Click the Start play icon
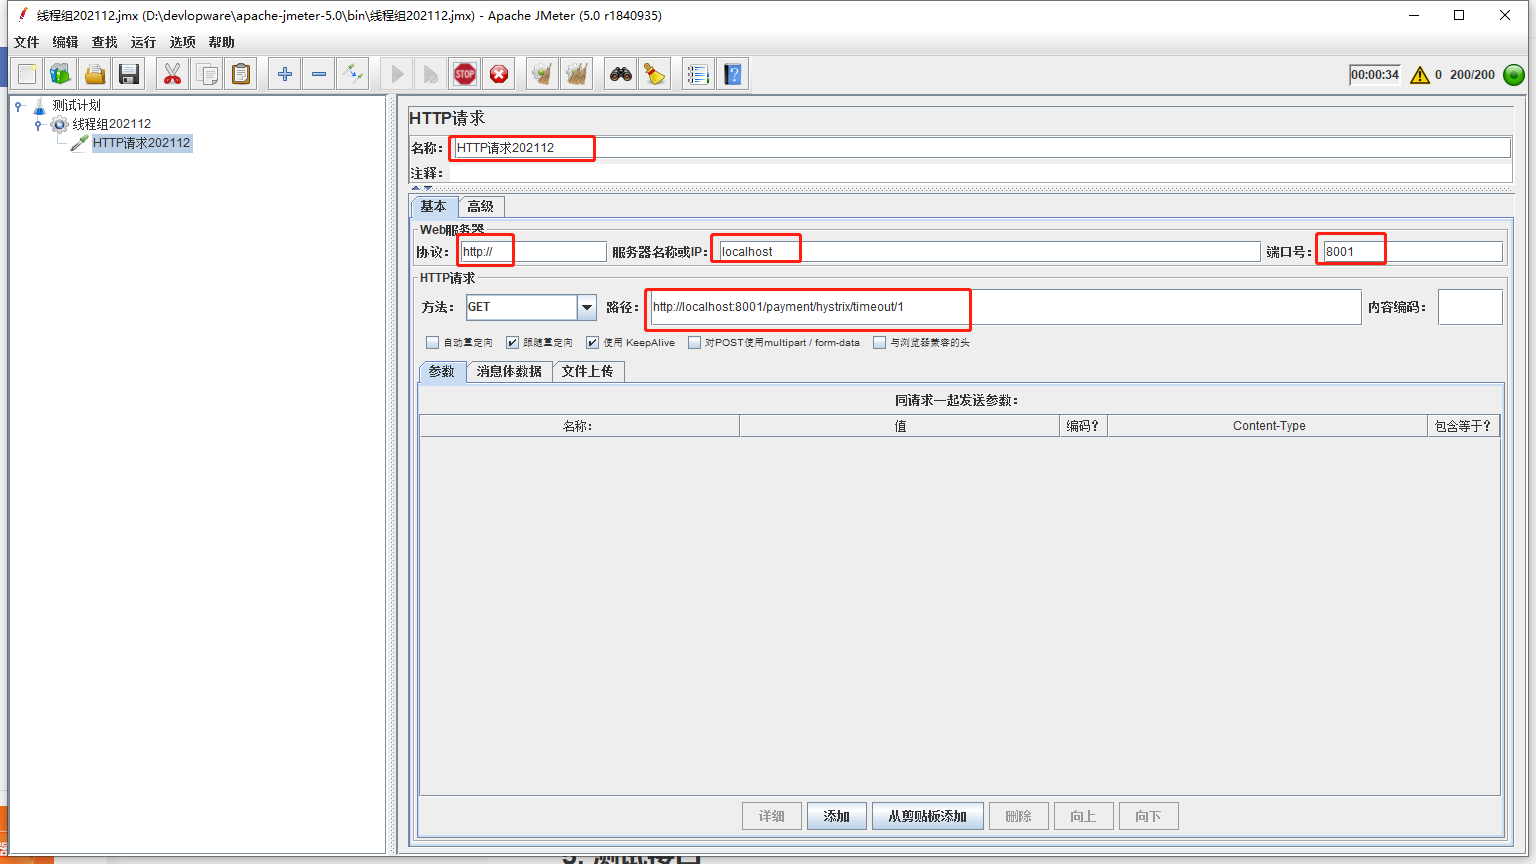The image size is (1536, 864). pyautogui.click(x=397, y=74)
